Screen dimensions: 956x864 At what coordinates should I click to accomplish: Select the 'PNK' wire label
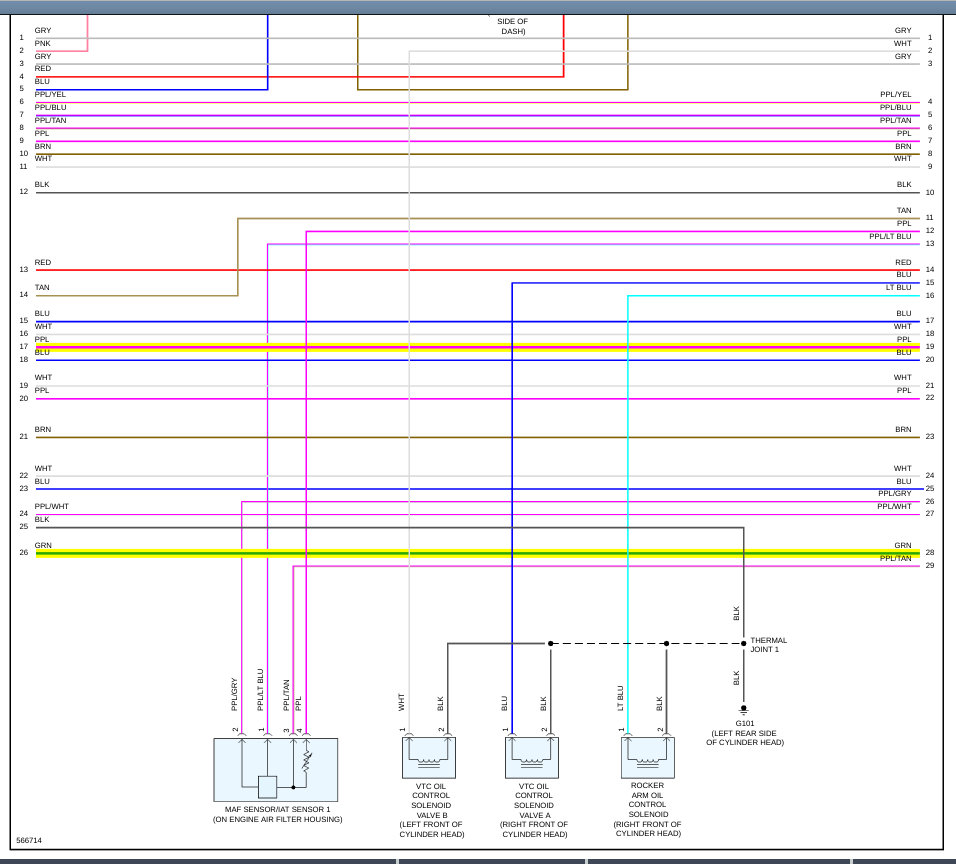(x=43, y=43)
